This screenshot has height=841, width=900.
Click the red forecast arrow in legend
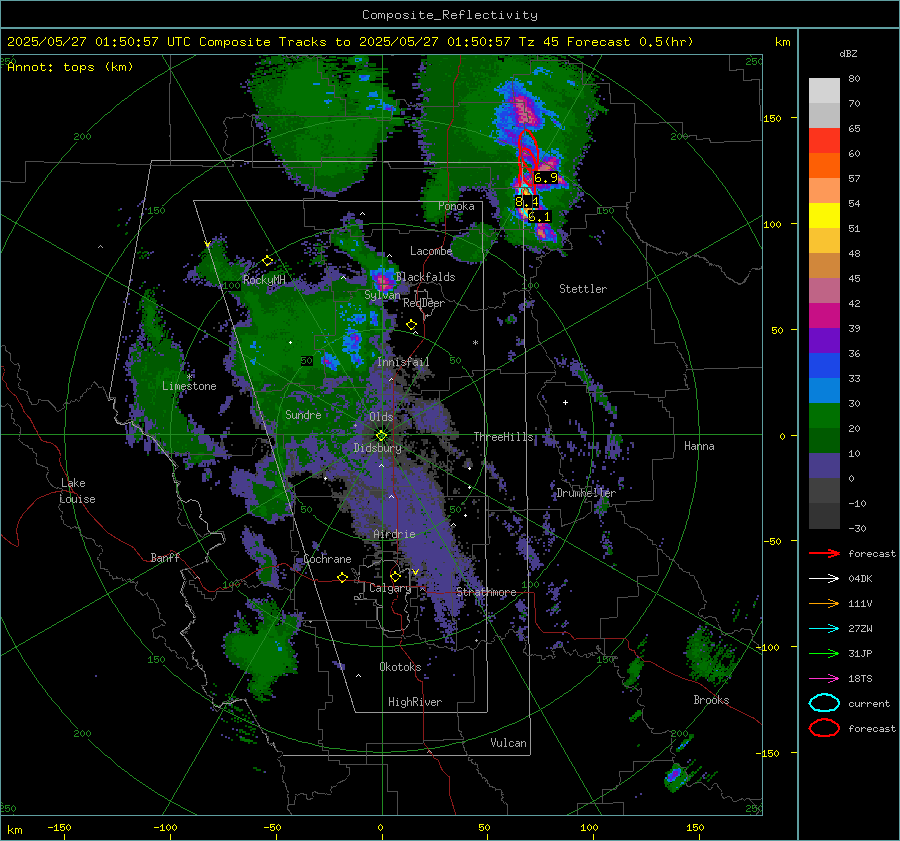(x=824, y=553)
